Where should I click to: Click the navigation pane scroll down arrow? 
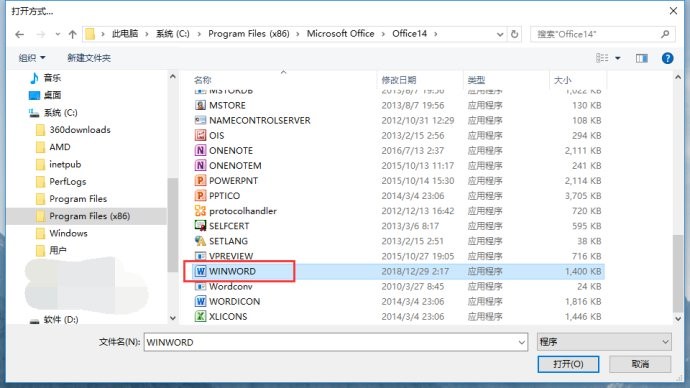click(x=172, y=318)
